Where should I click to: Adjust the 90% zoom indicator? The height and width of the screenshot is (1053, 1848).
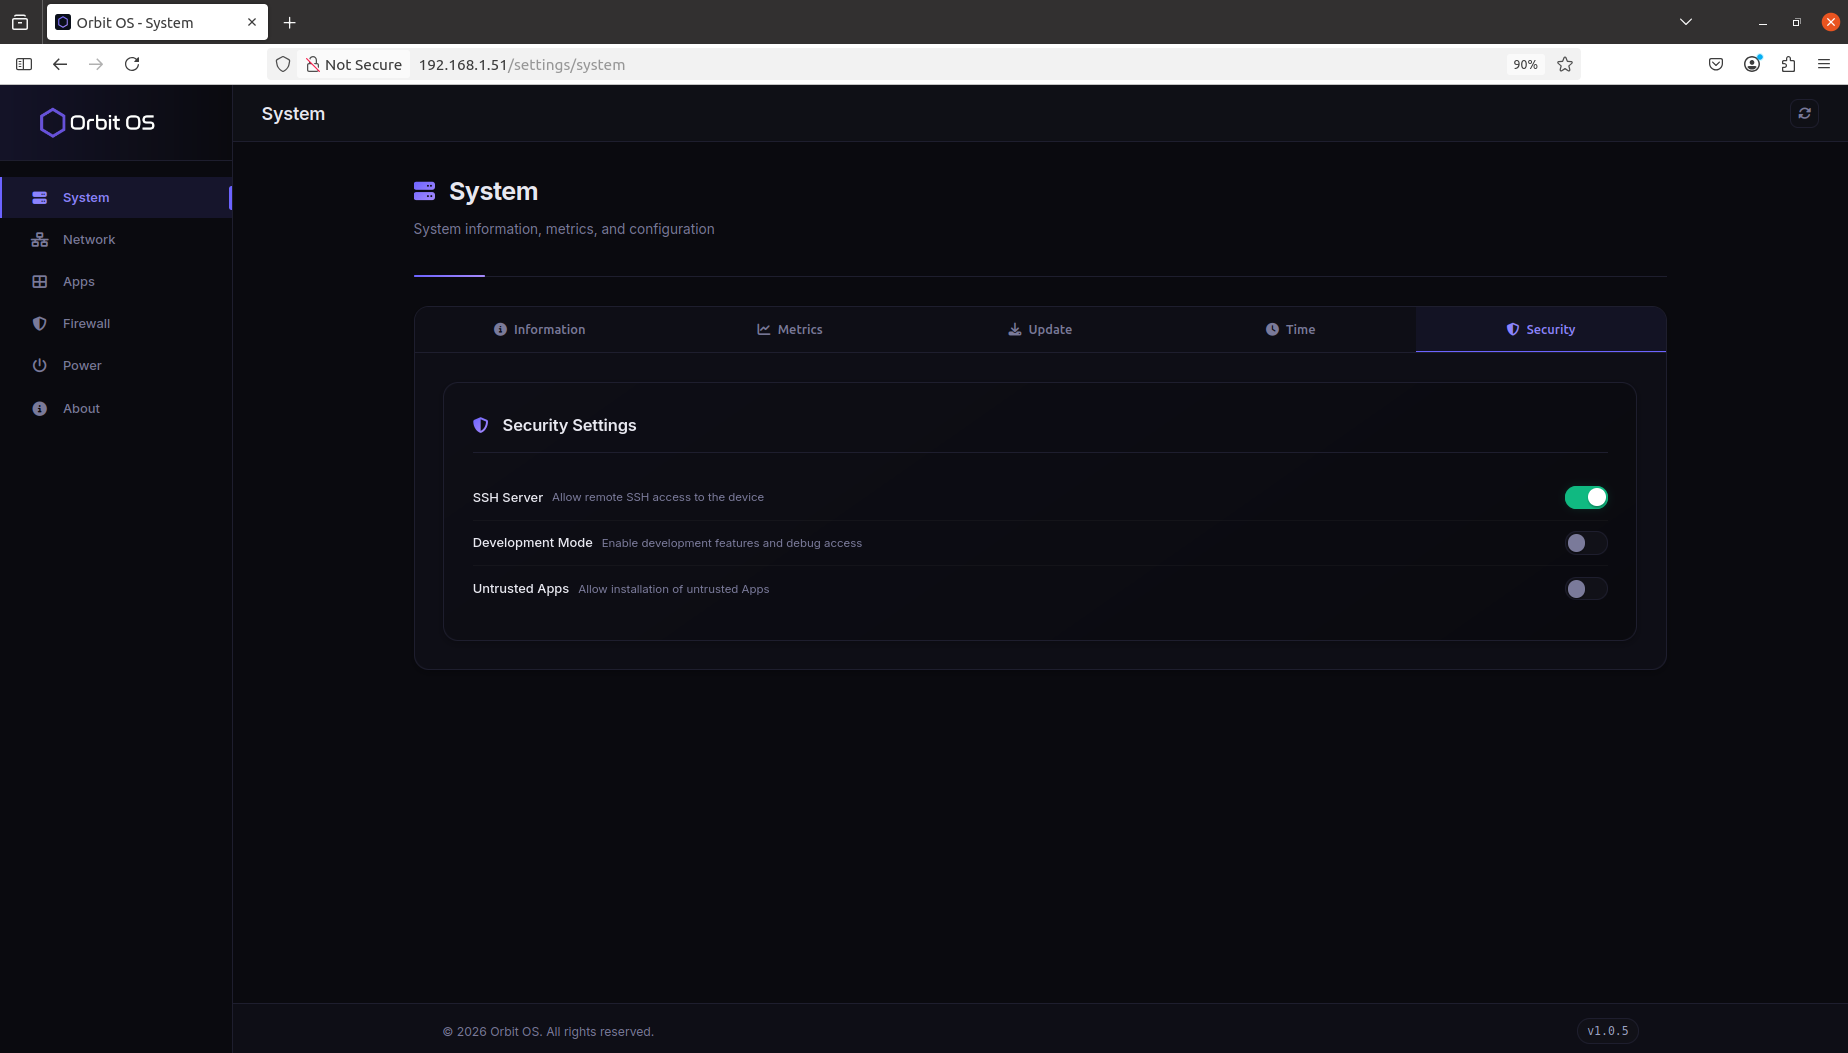point(1525,63)
